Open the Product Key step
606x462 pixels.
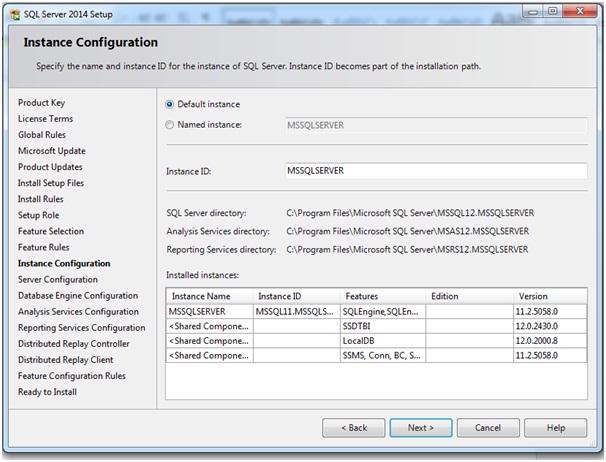coord(41,103)
